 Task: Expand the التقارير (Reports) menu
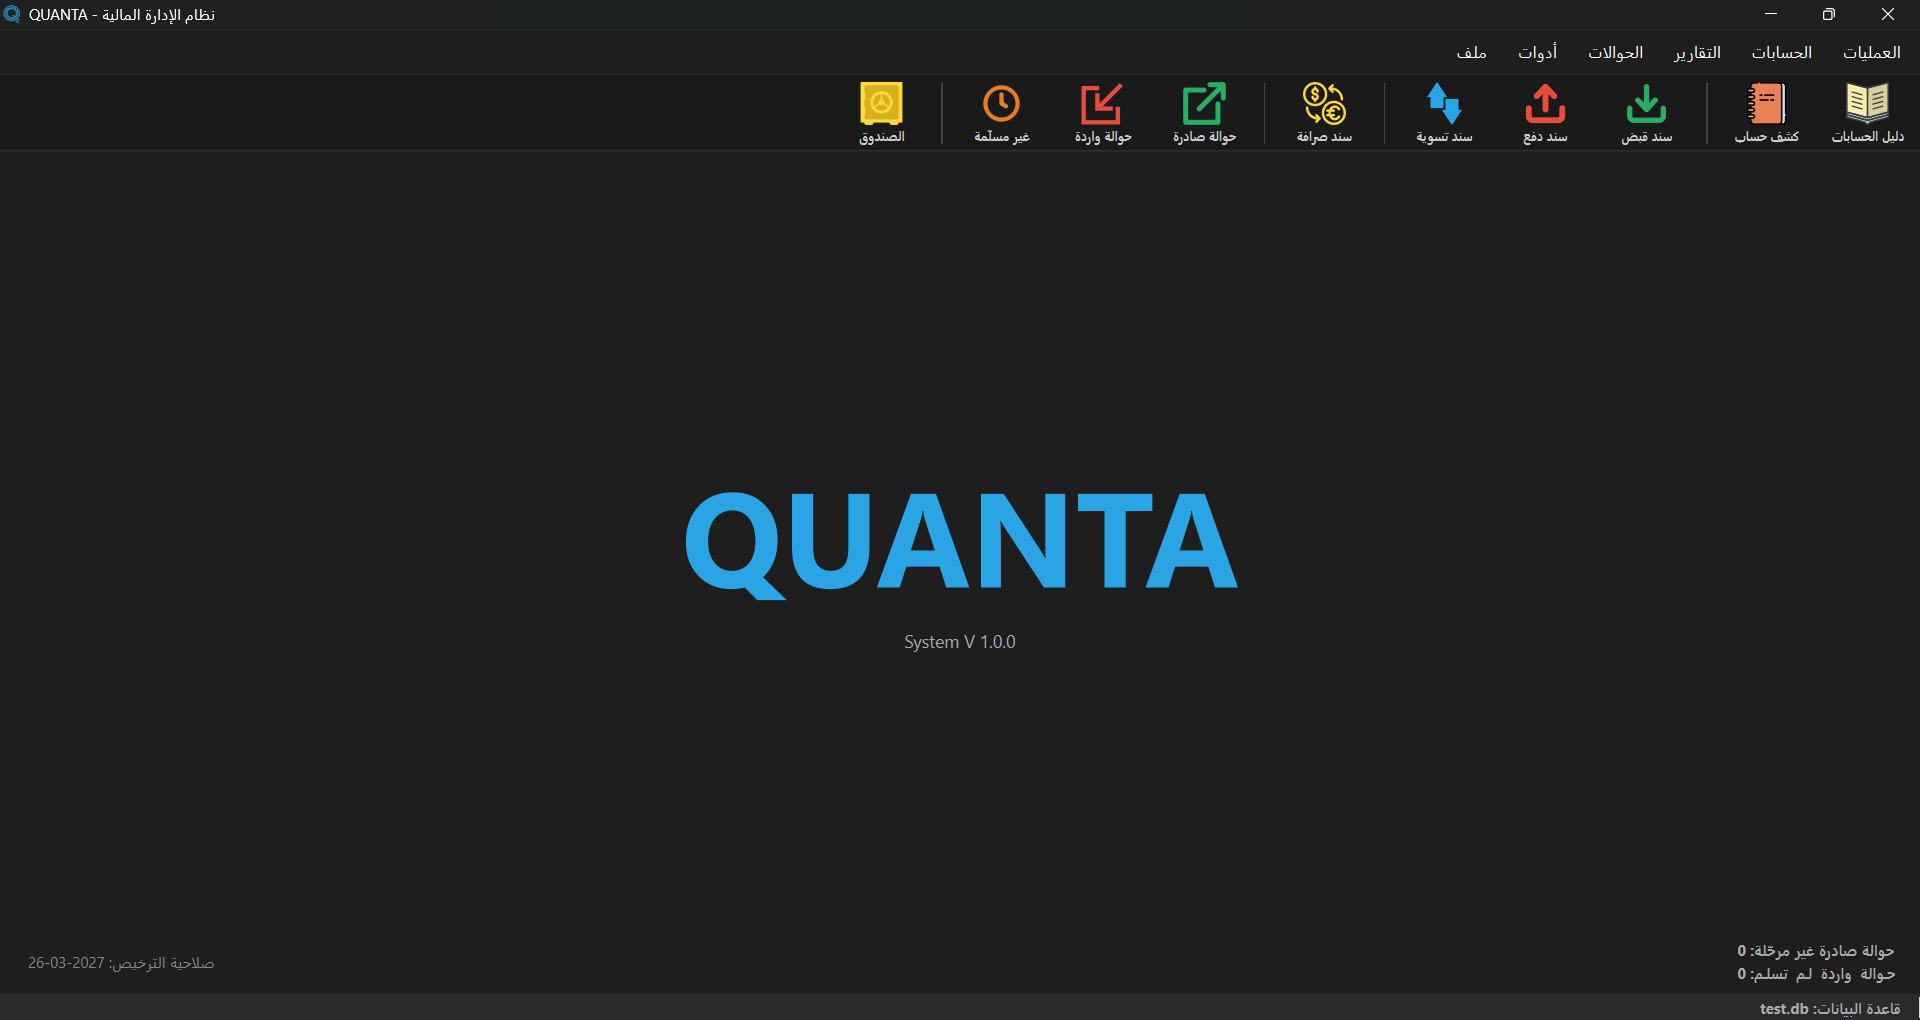pyautogui.click(x=1697, y=52)
